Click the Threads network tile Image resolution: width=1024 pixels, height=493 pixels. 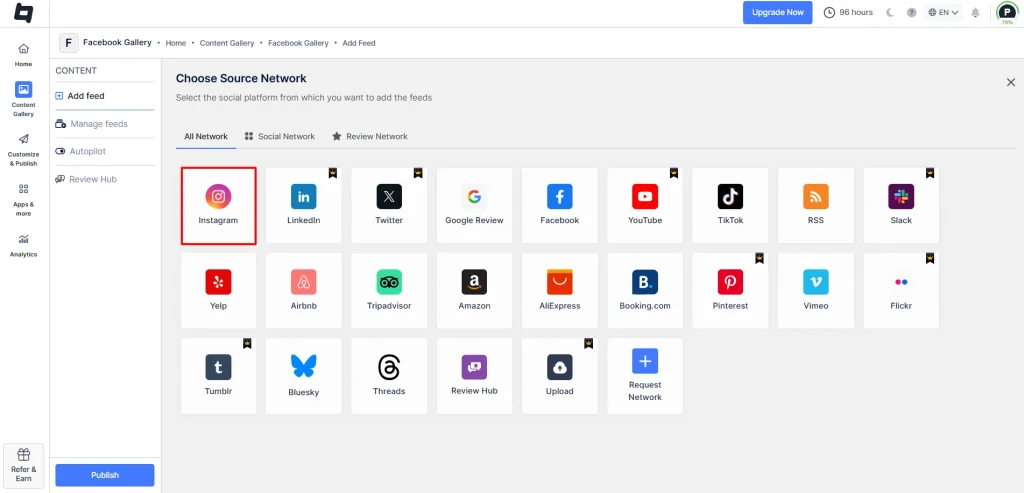point(389,375)
